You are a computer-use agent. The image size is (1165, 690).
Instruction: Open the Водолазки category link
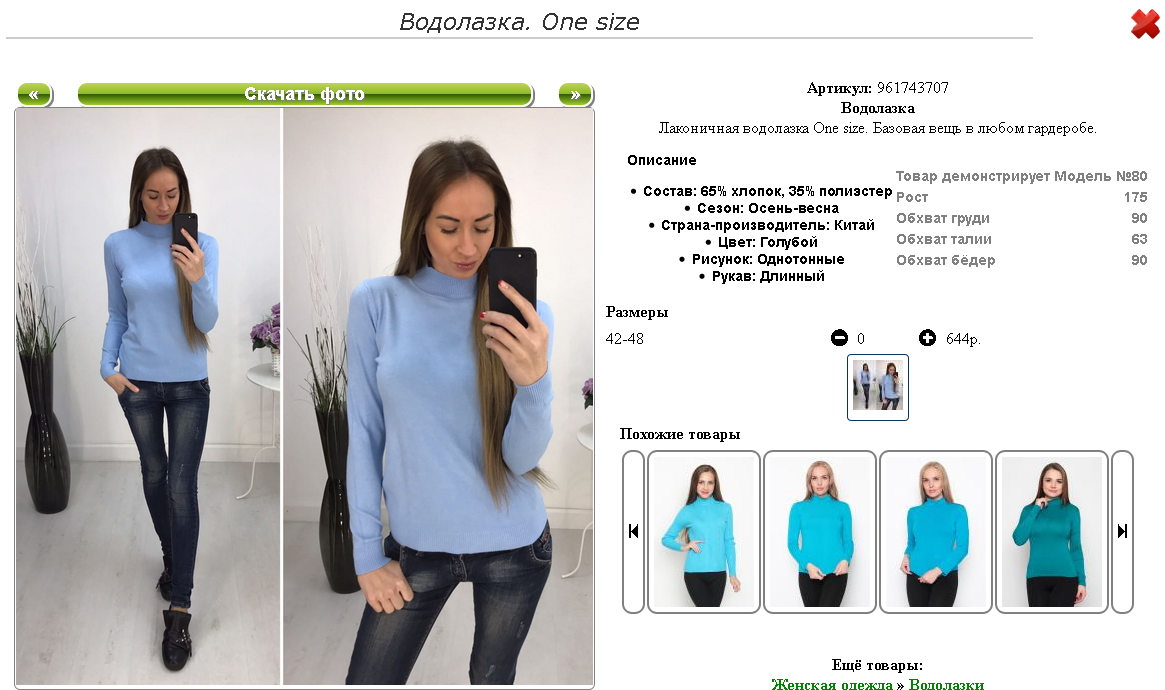click(946, 683)
